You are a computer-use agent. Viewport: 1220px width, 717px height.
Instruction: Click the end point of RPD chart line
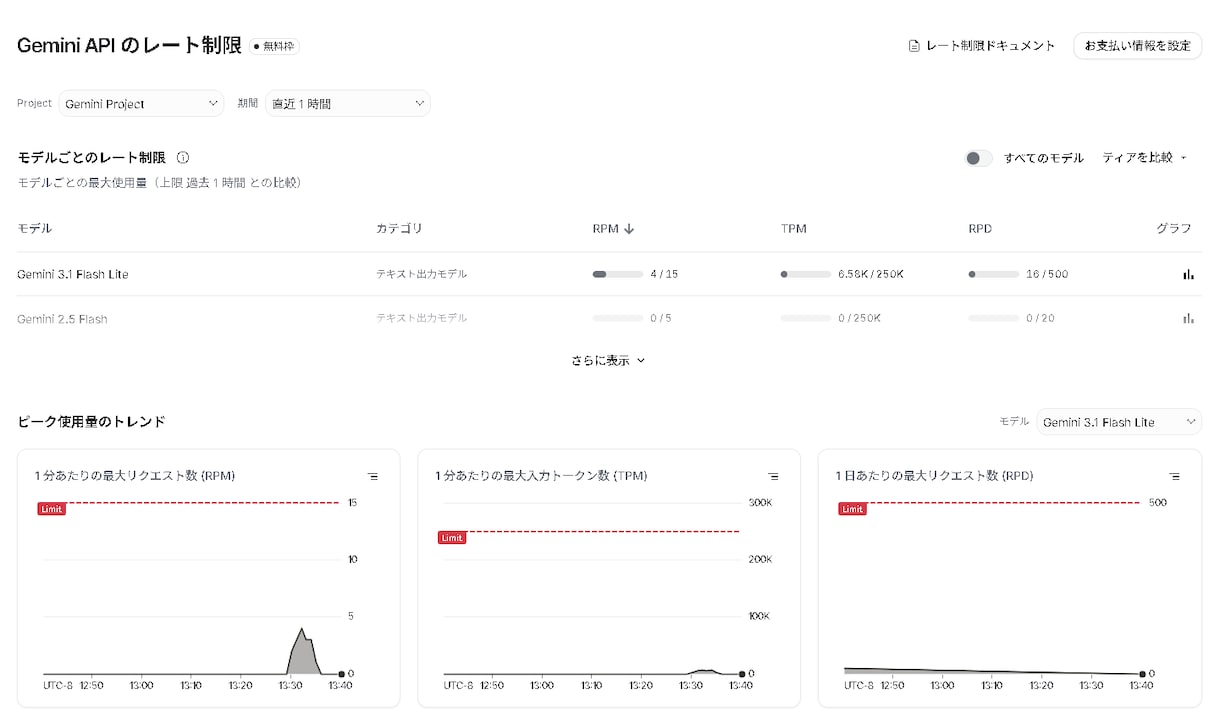(1142, 674)
